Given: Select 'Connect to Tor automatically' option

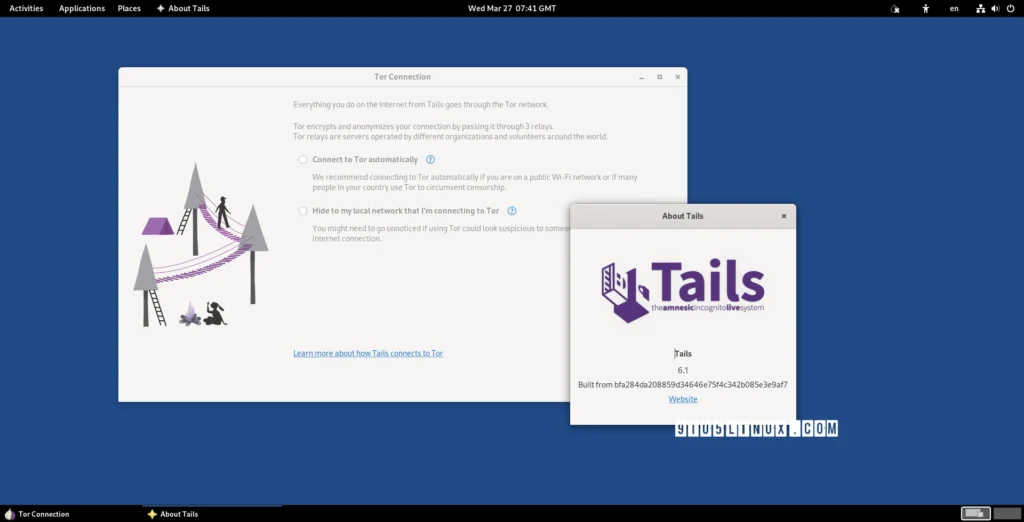Looking at the screenshot, I should coord(303,159).
